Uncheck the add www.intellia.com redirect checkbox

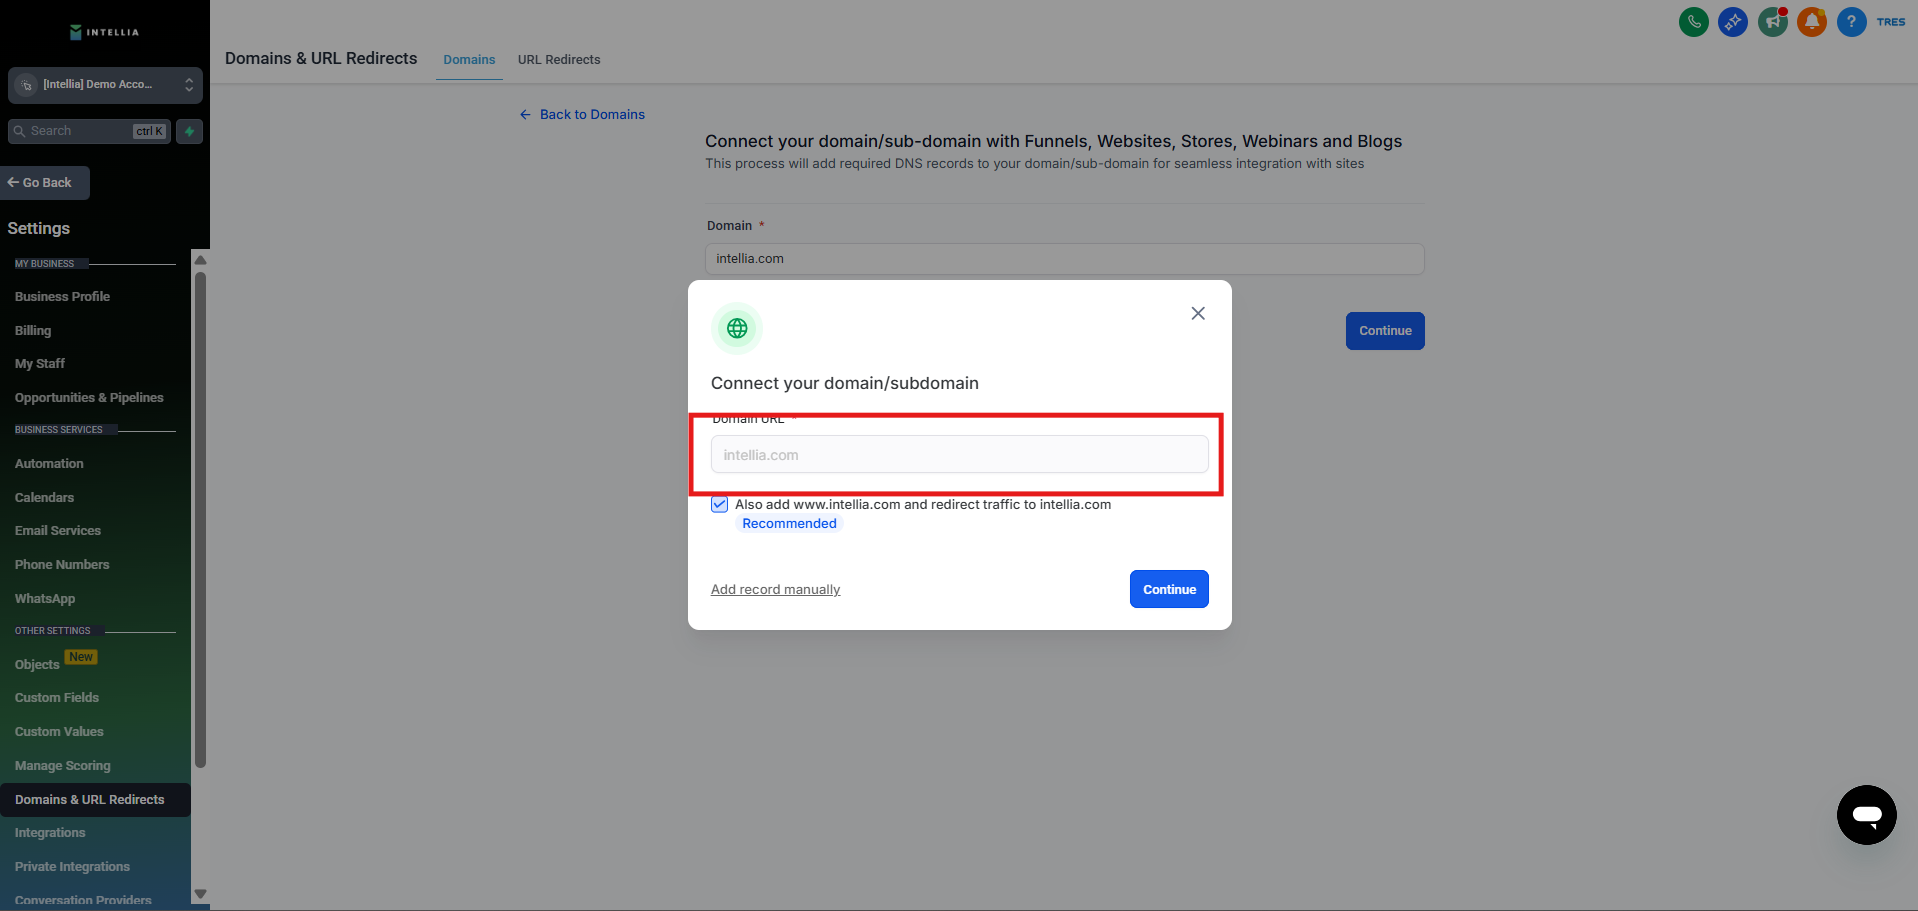click(x=720, y=505)
